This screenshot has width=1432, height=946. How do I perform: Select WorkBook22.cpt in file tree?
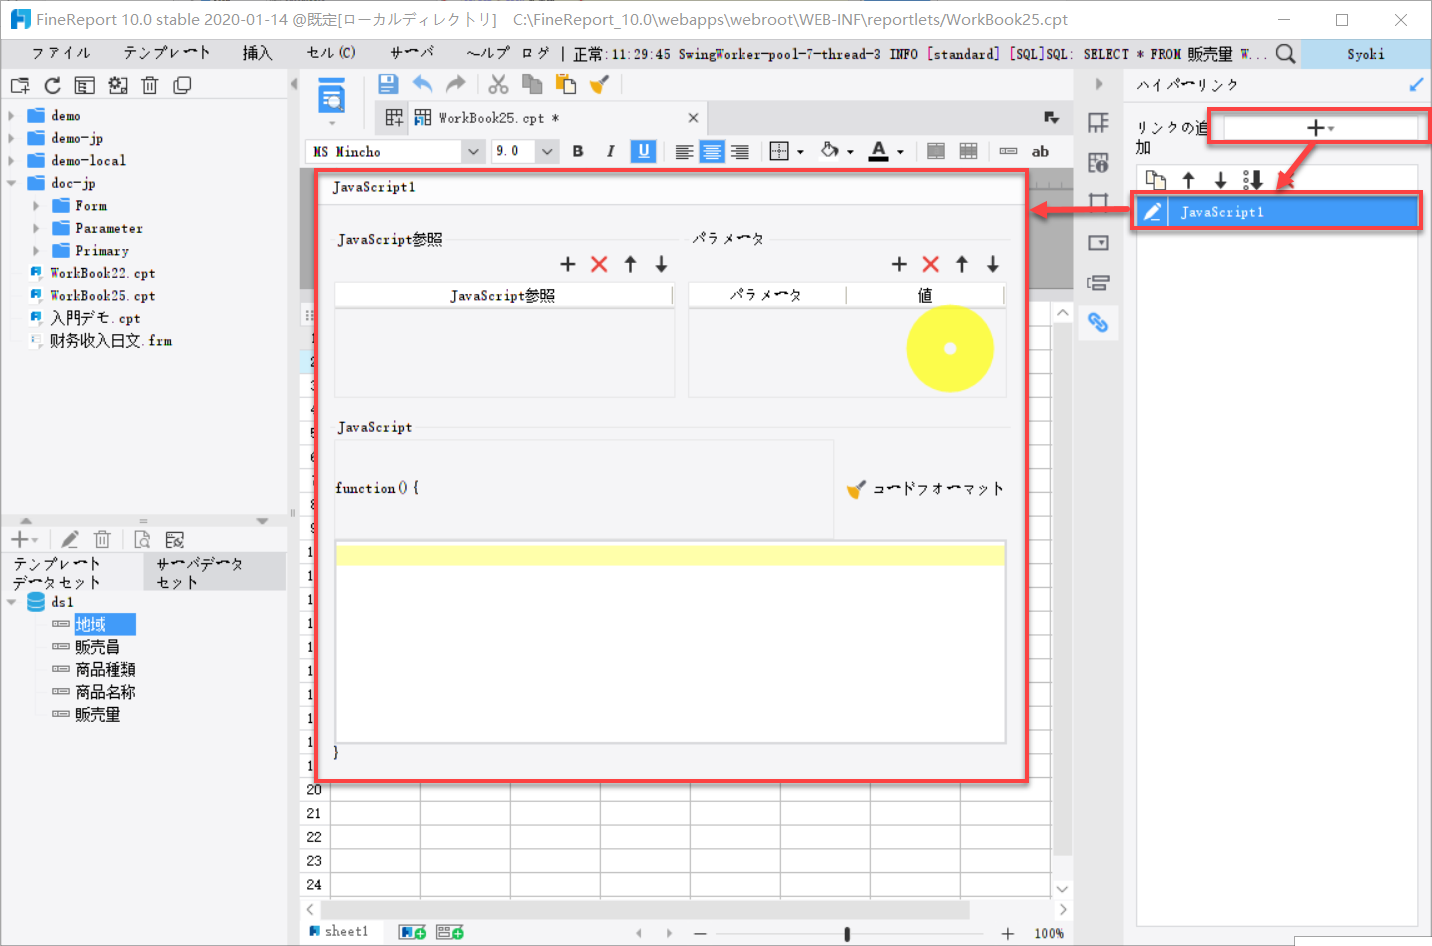tap(102, 273)
